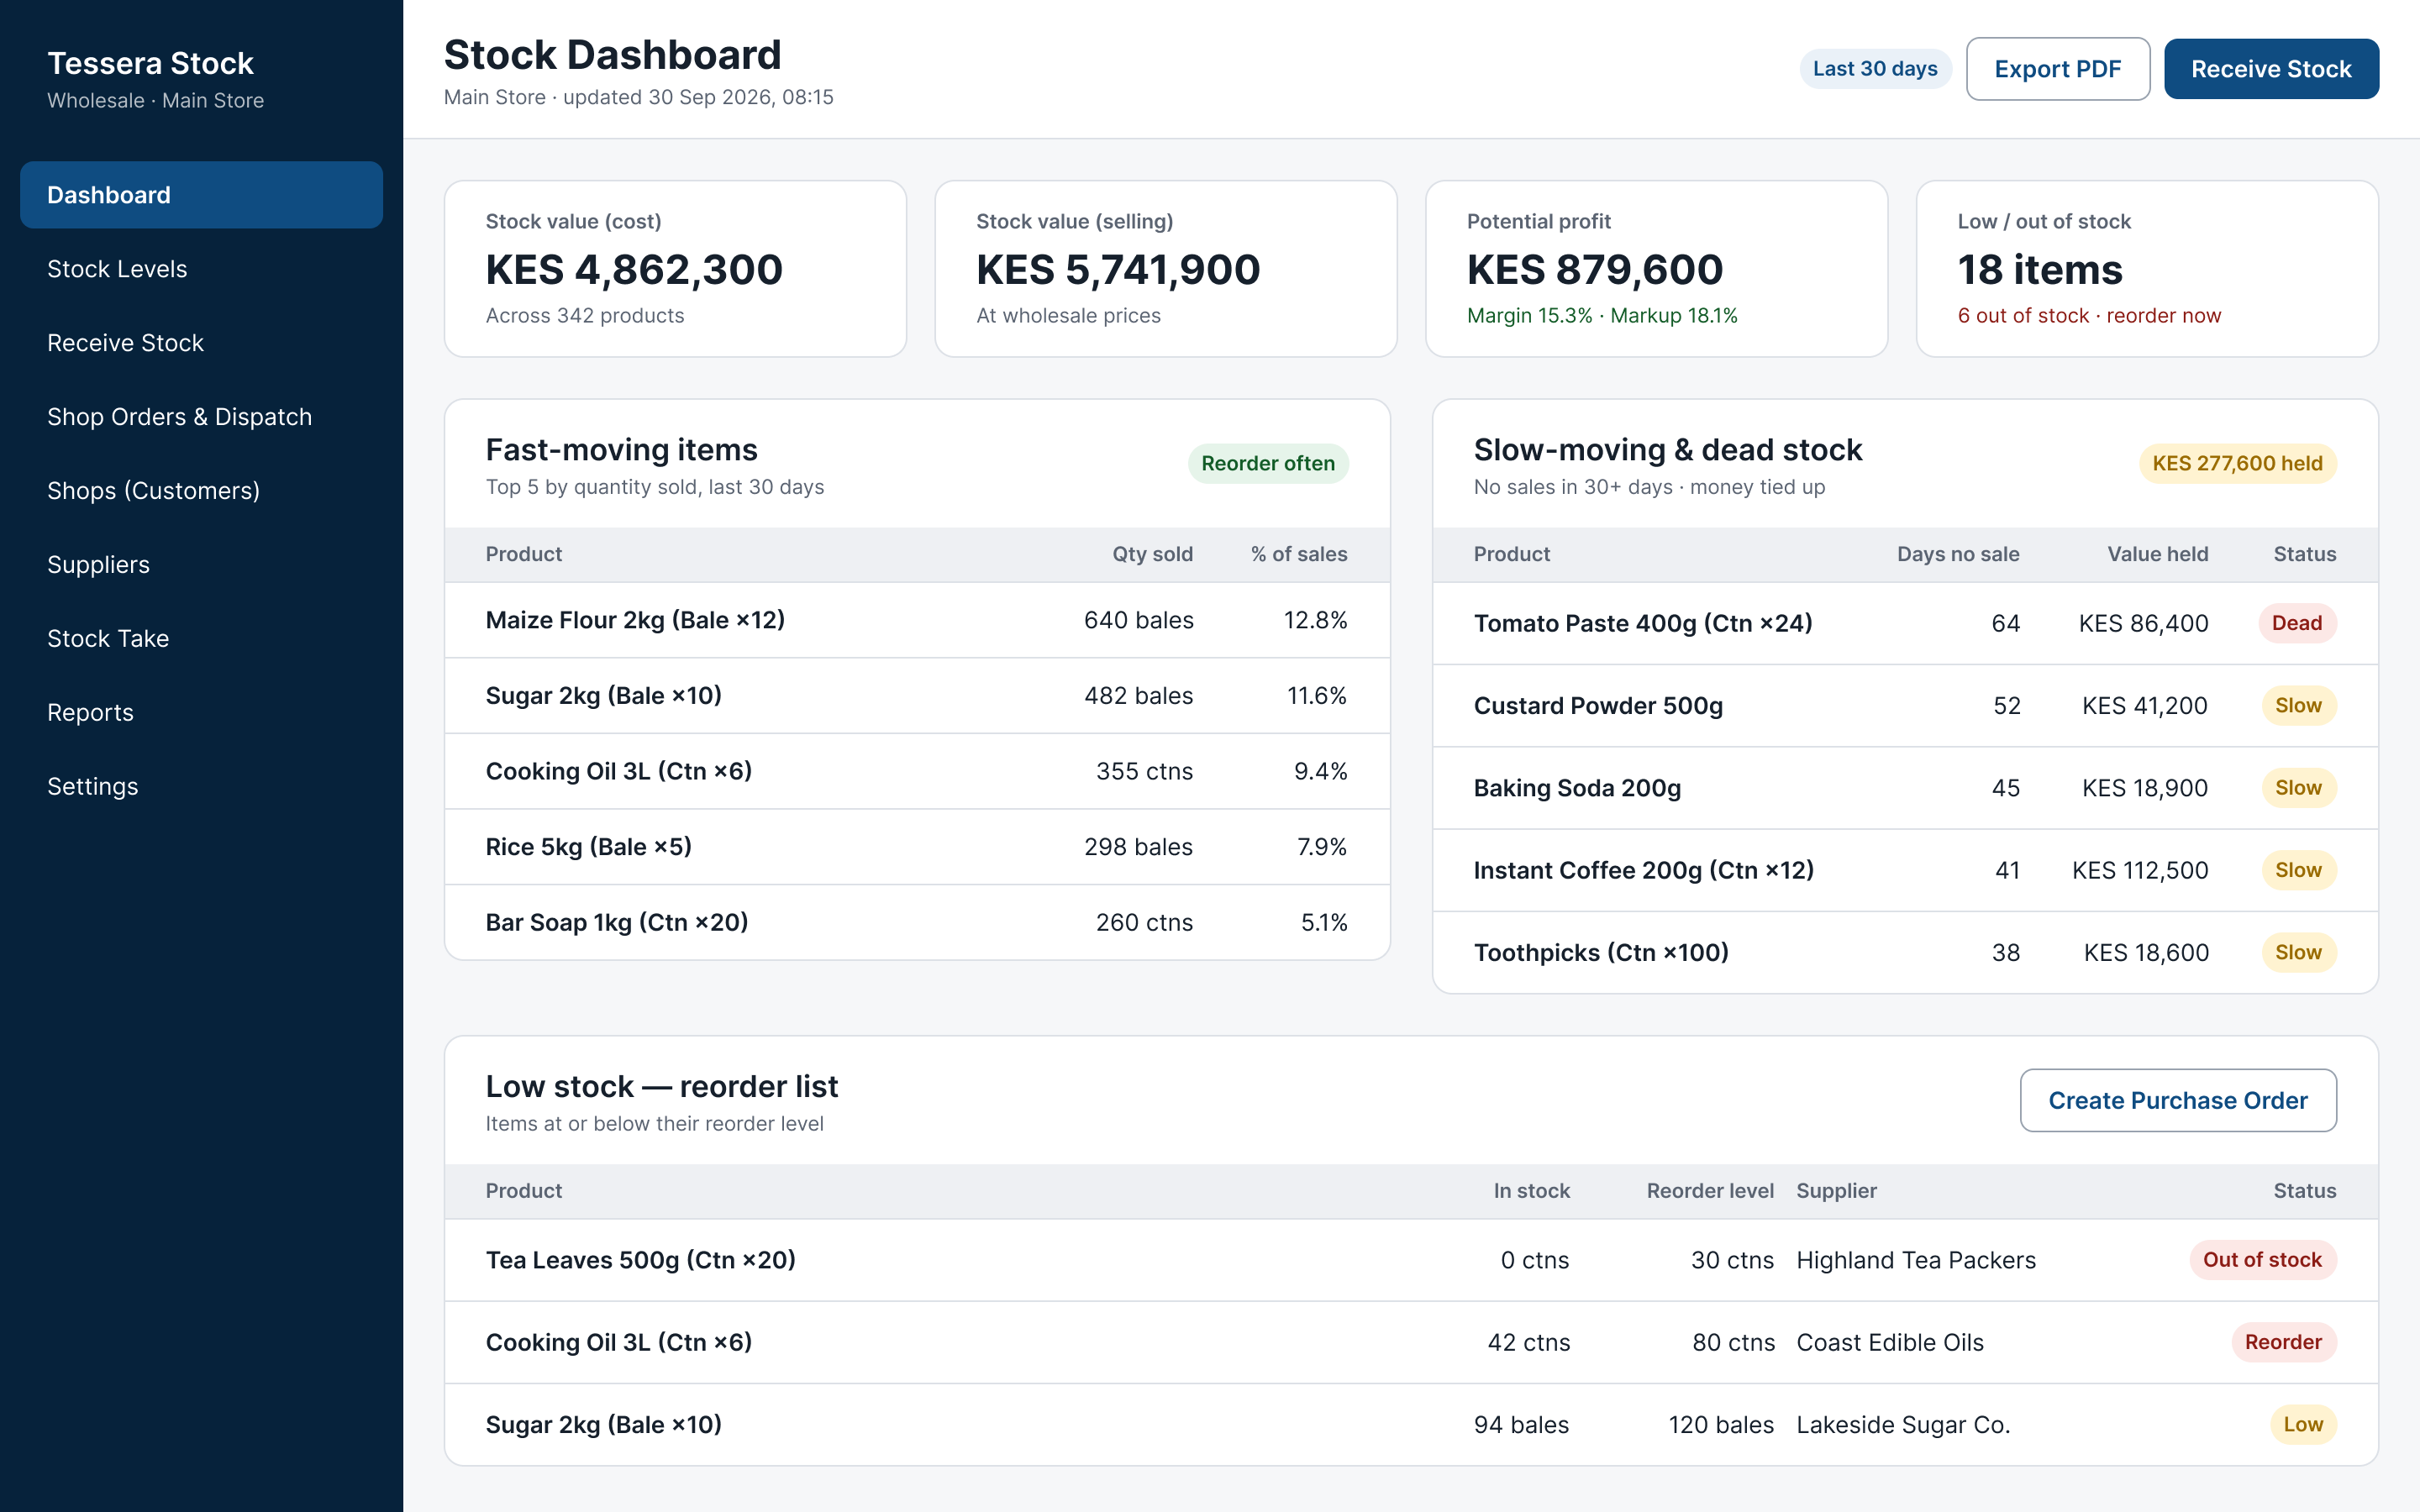
Task: Click Qty sold column header
Action: pyautogui.click(x=1152, y=554)
